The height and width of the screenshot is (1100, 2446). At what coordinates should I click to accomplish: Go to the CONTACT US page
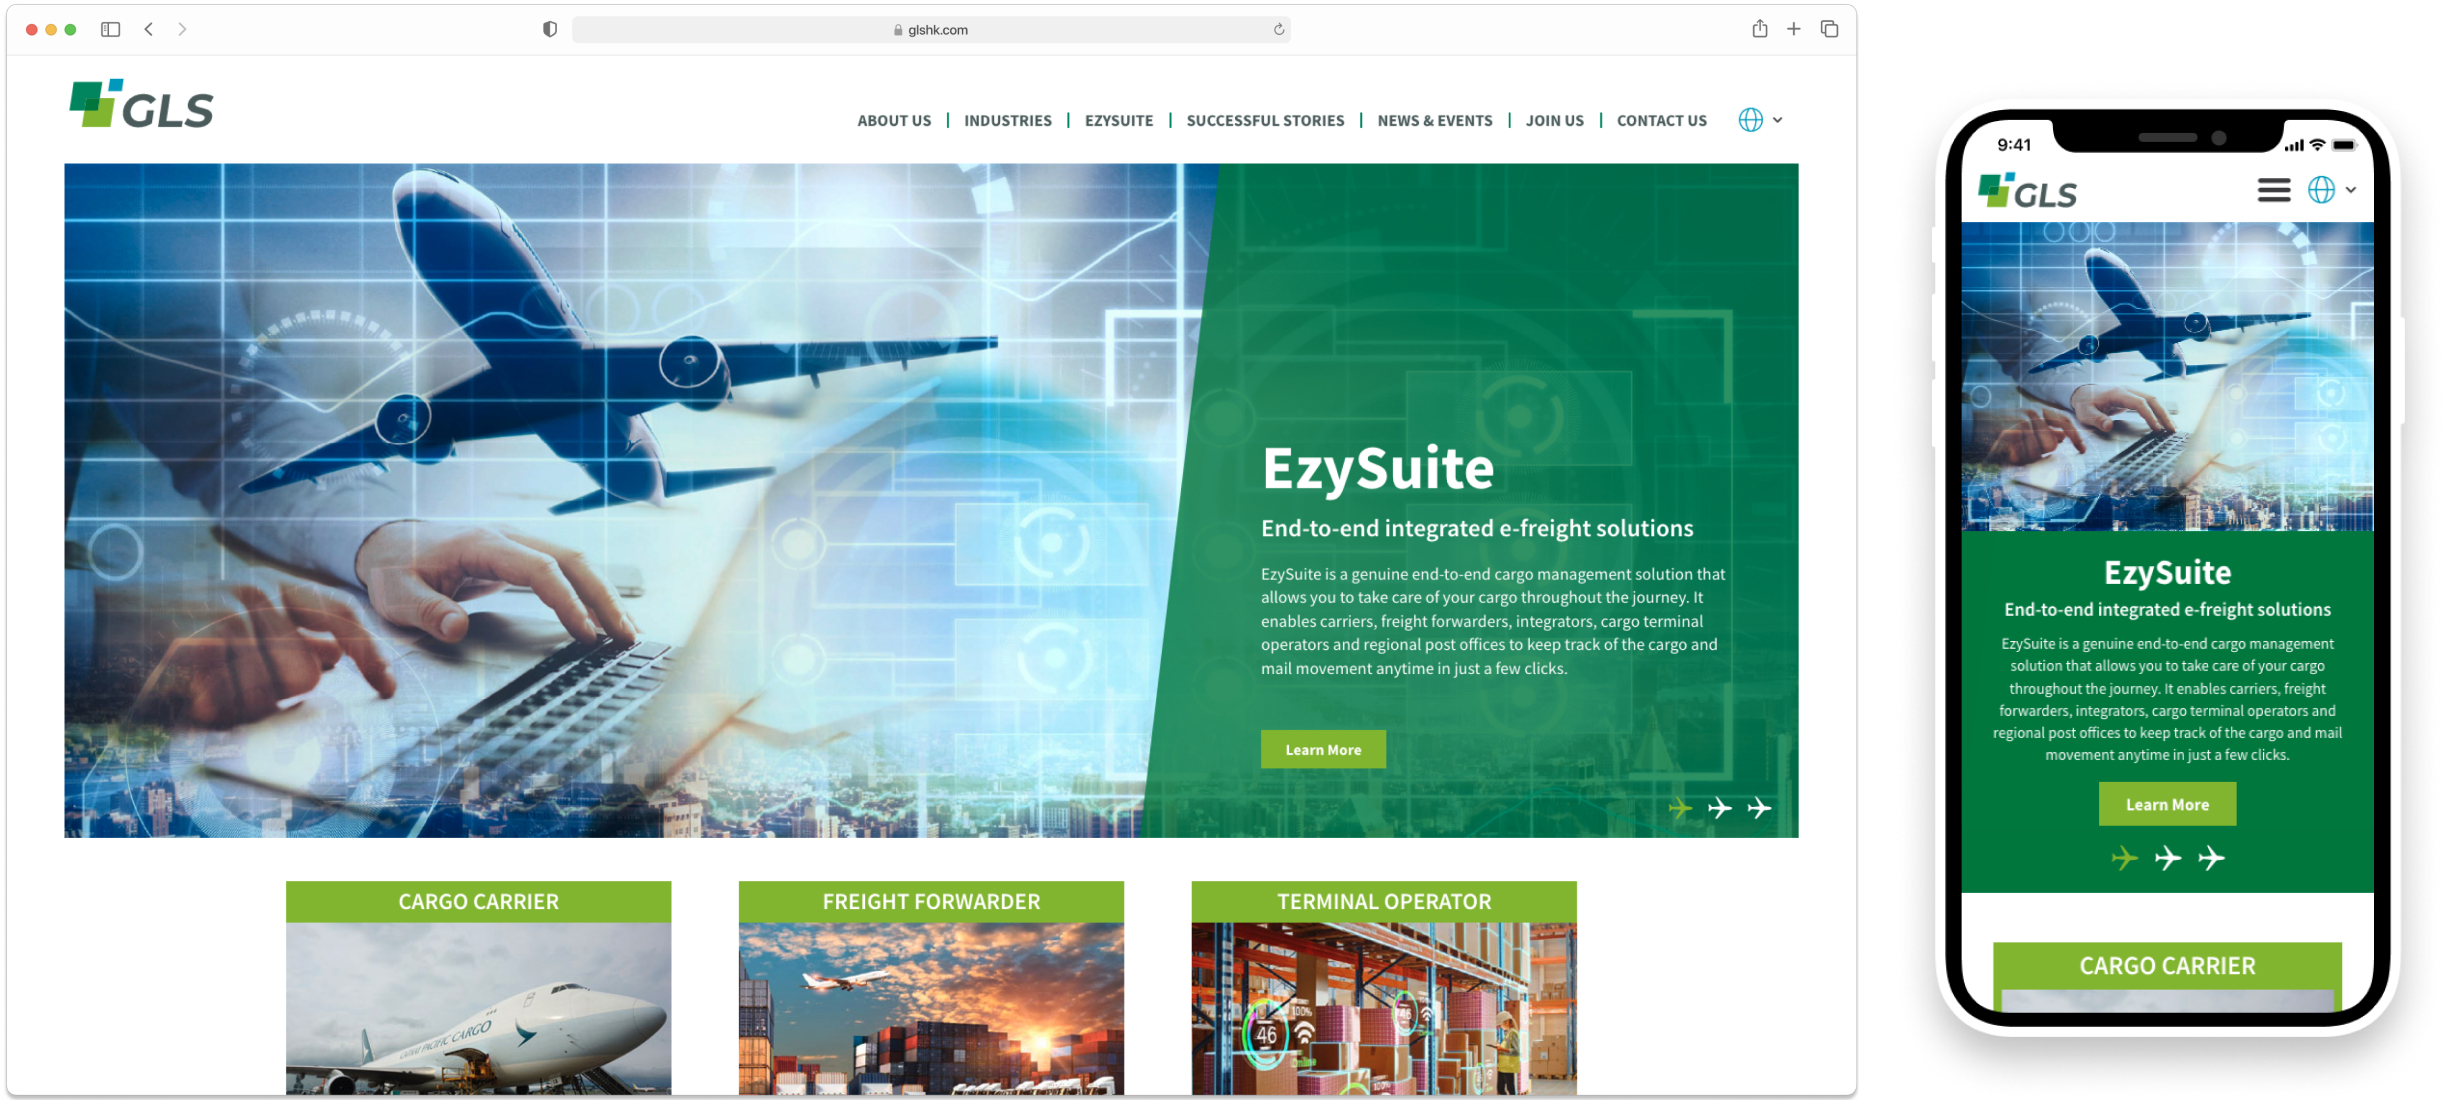pos(1661,121)
